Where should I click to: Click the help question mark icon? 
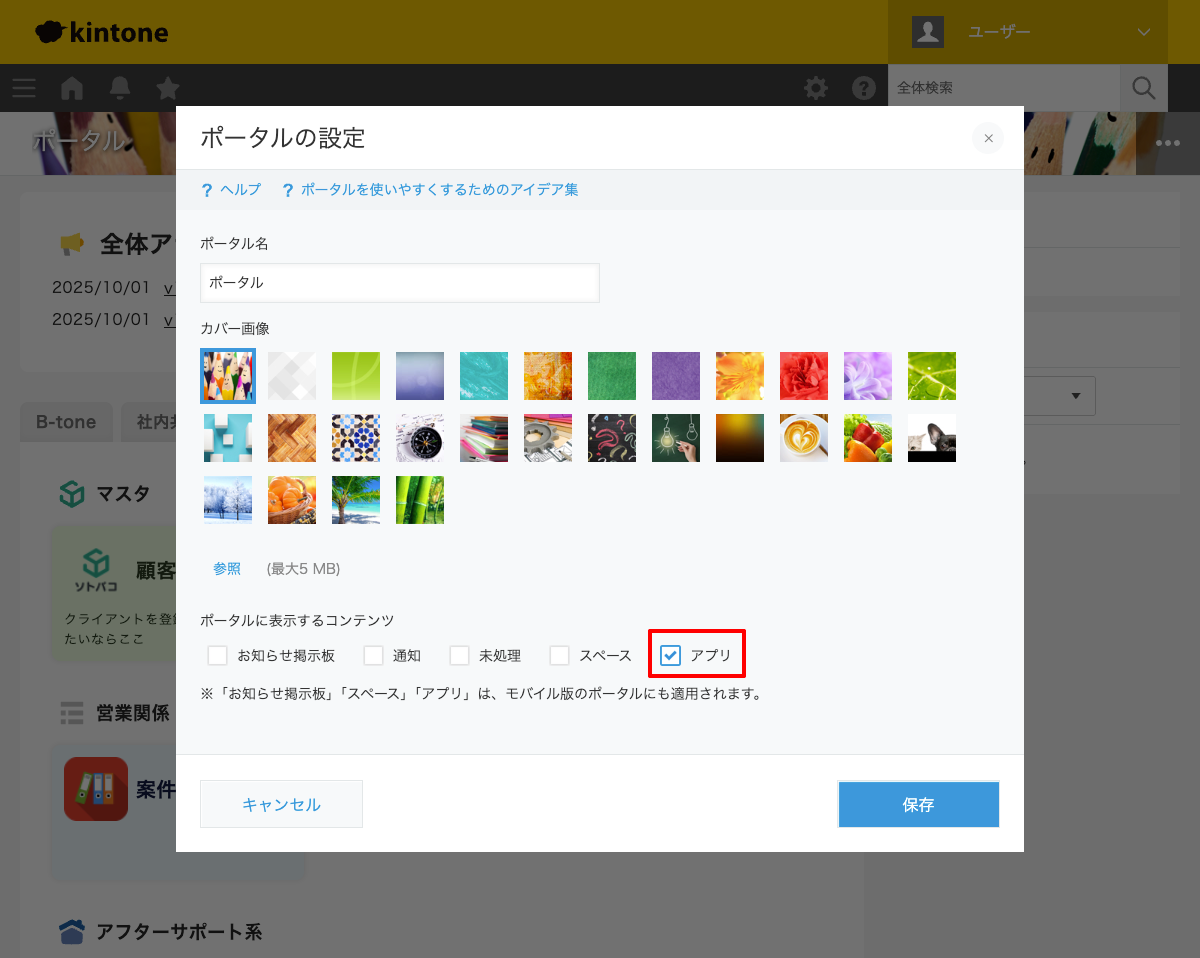863,88
